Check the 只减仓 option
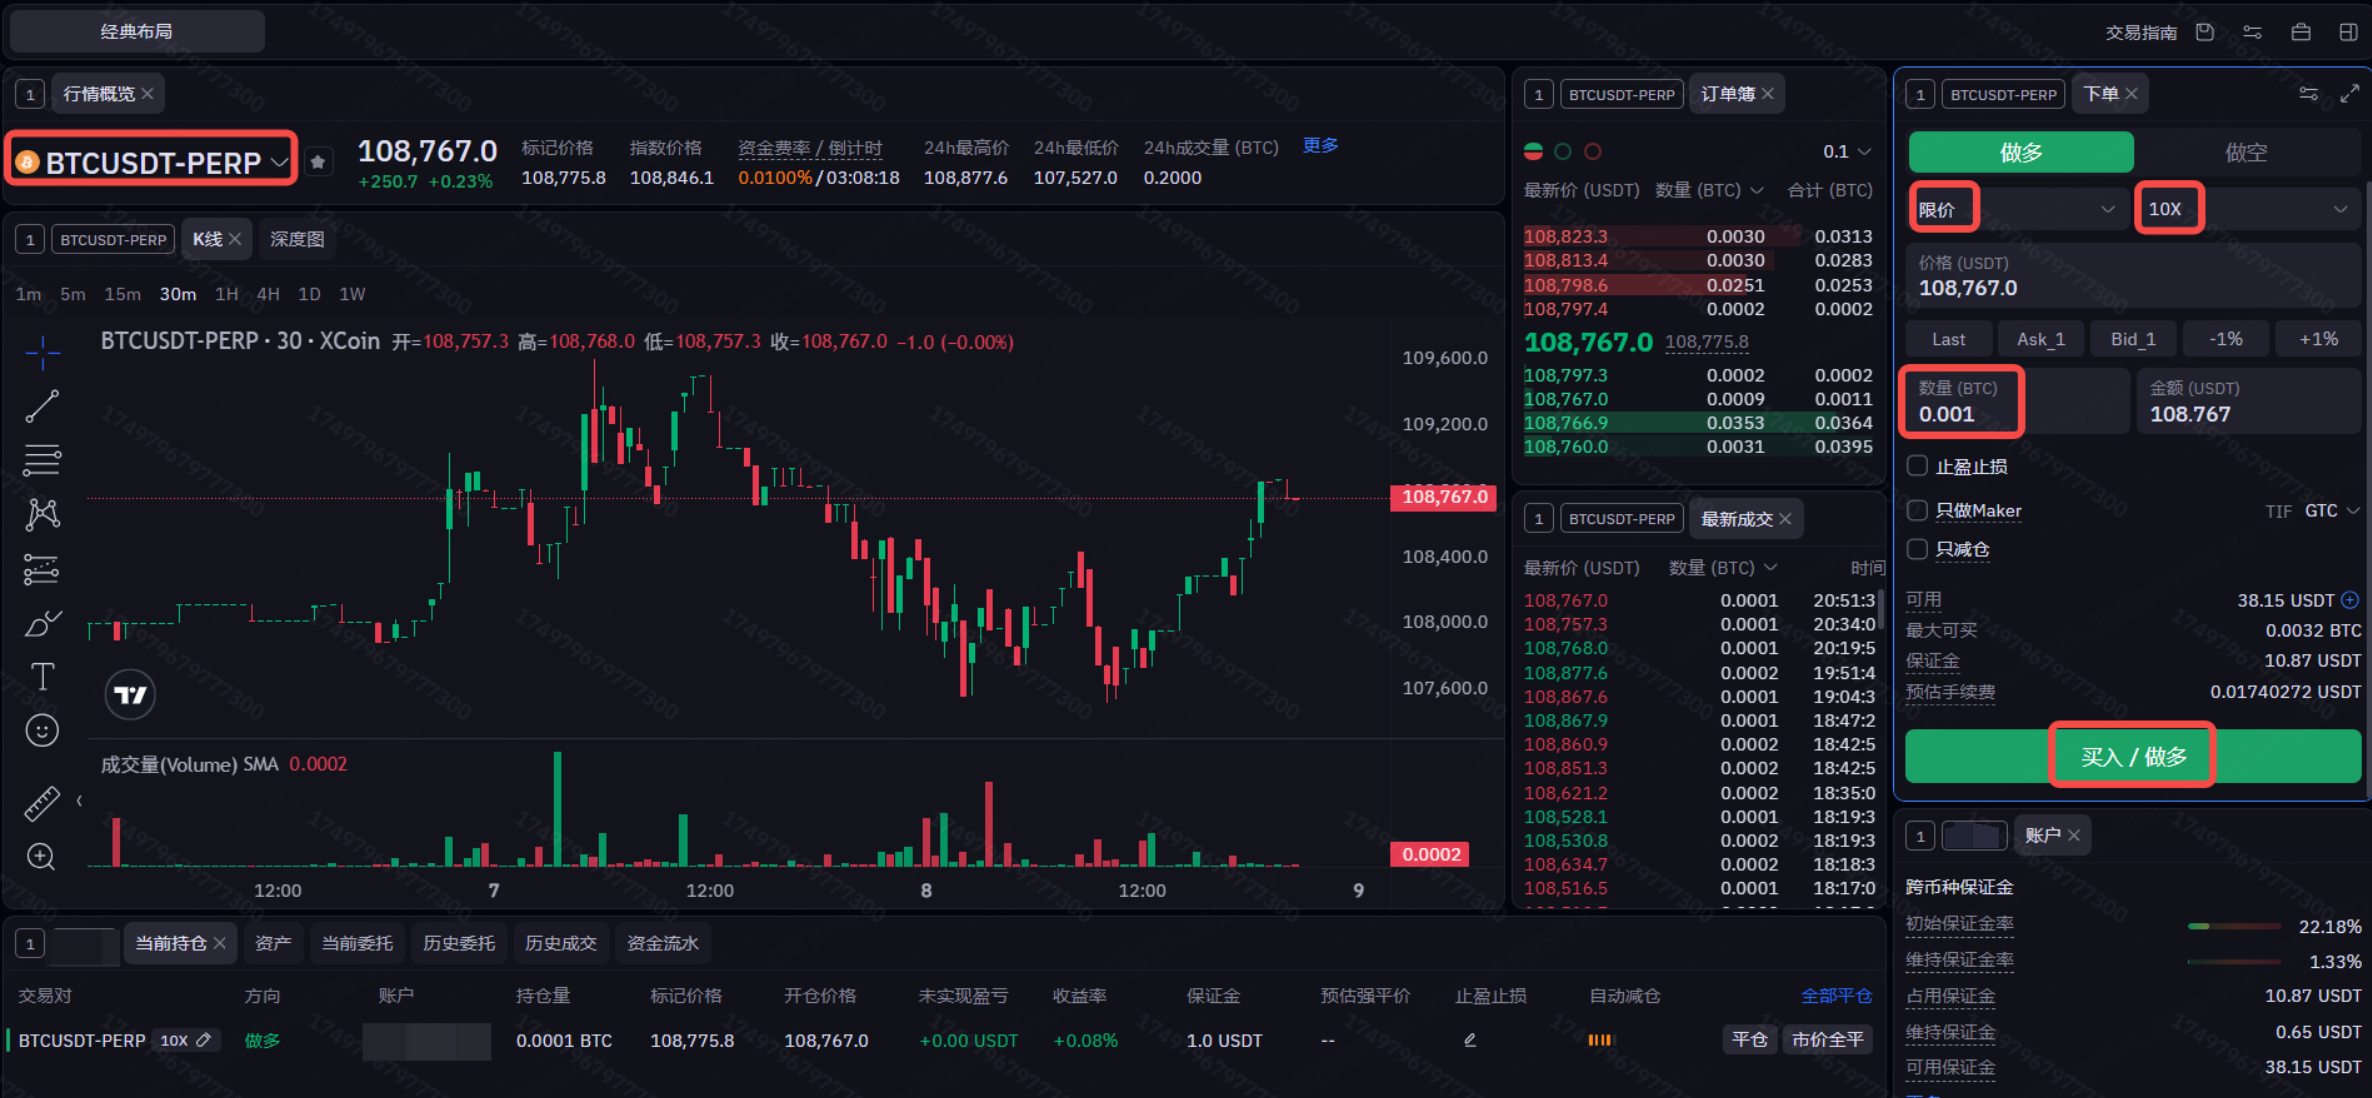The width and height of the screenshot is (2372, 1098). pyautogui.click(x=1917, y=549)
